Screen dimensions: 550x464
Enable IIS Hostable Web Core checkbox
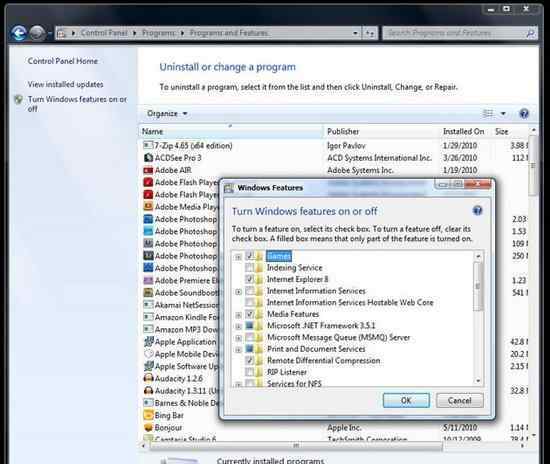(249, 302)
